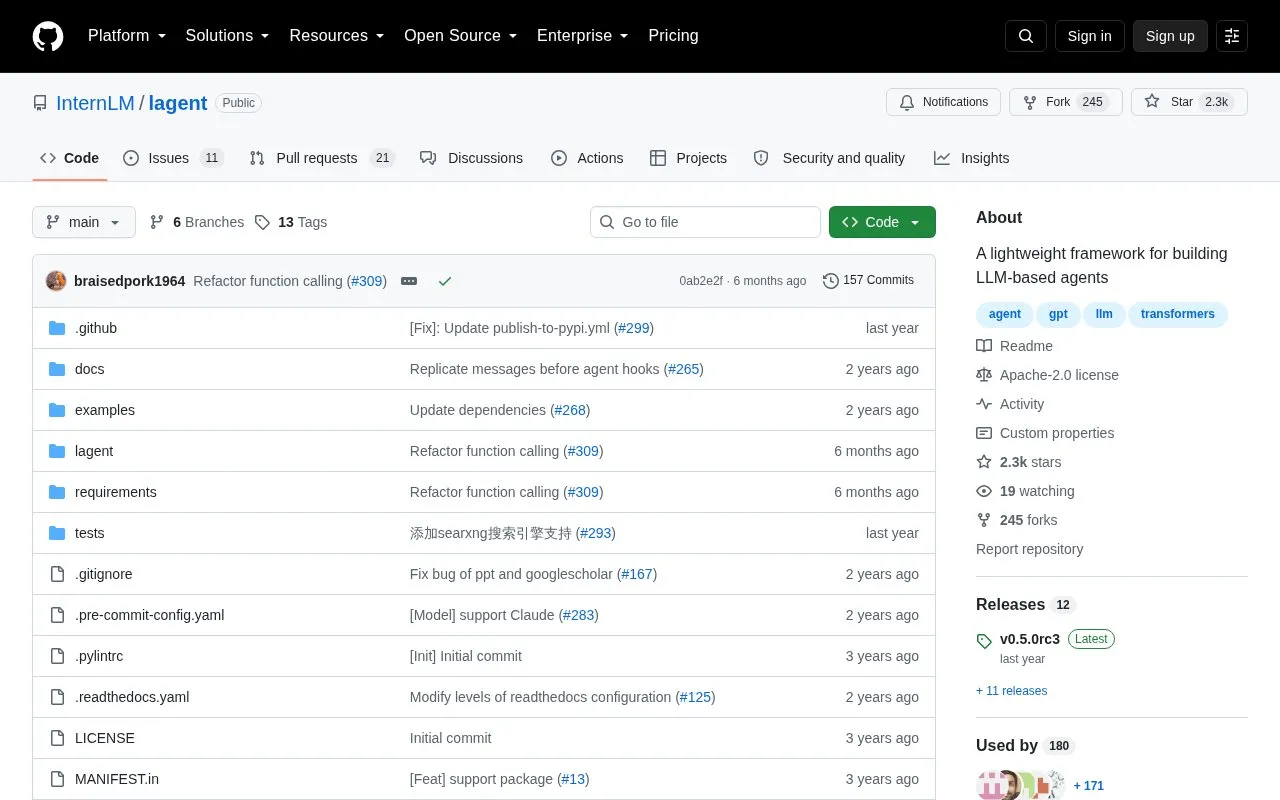Open the Actions tab
Image resolution: width=1280 pixels, height=800 pixels.
[587, 158]
